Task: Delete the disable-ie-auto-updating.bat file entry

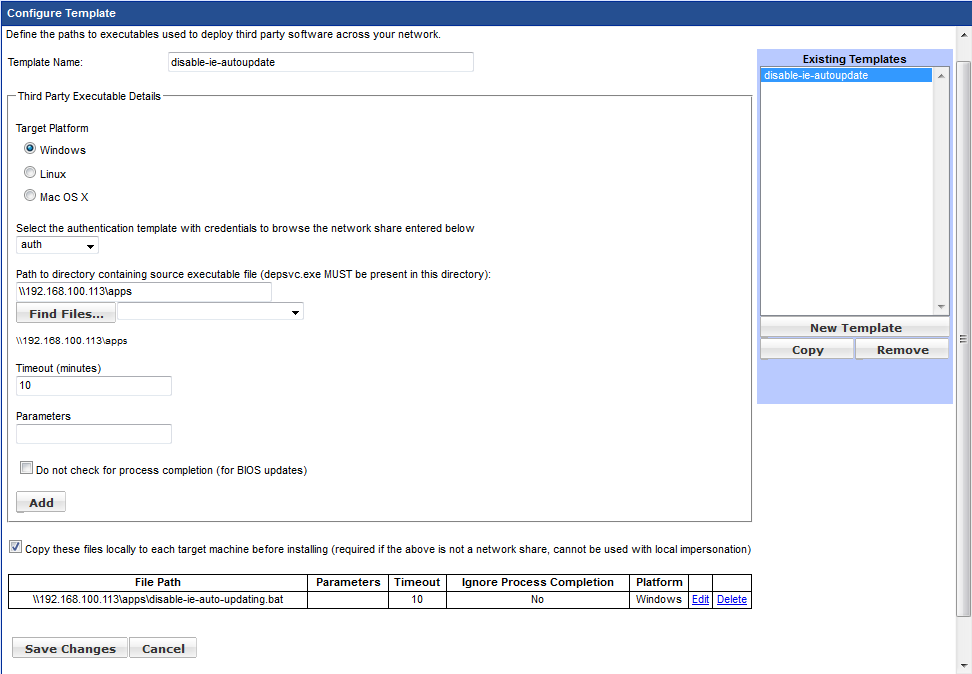Action: (x=732, y=600)
